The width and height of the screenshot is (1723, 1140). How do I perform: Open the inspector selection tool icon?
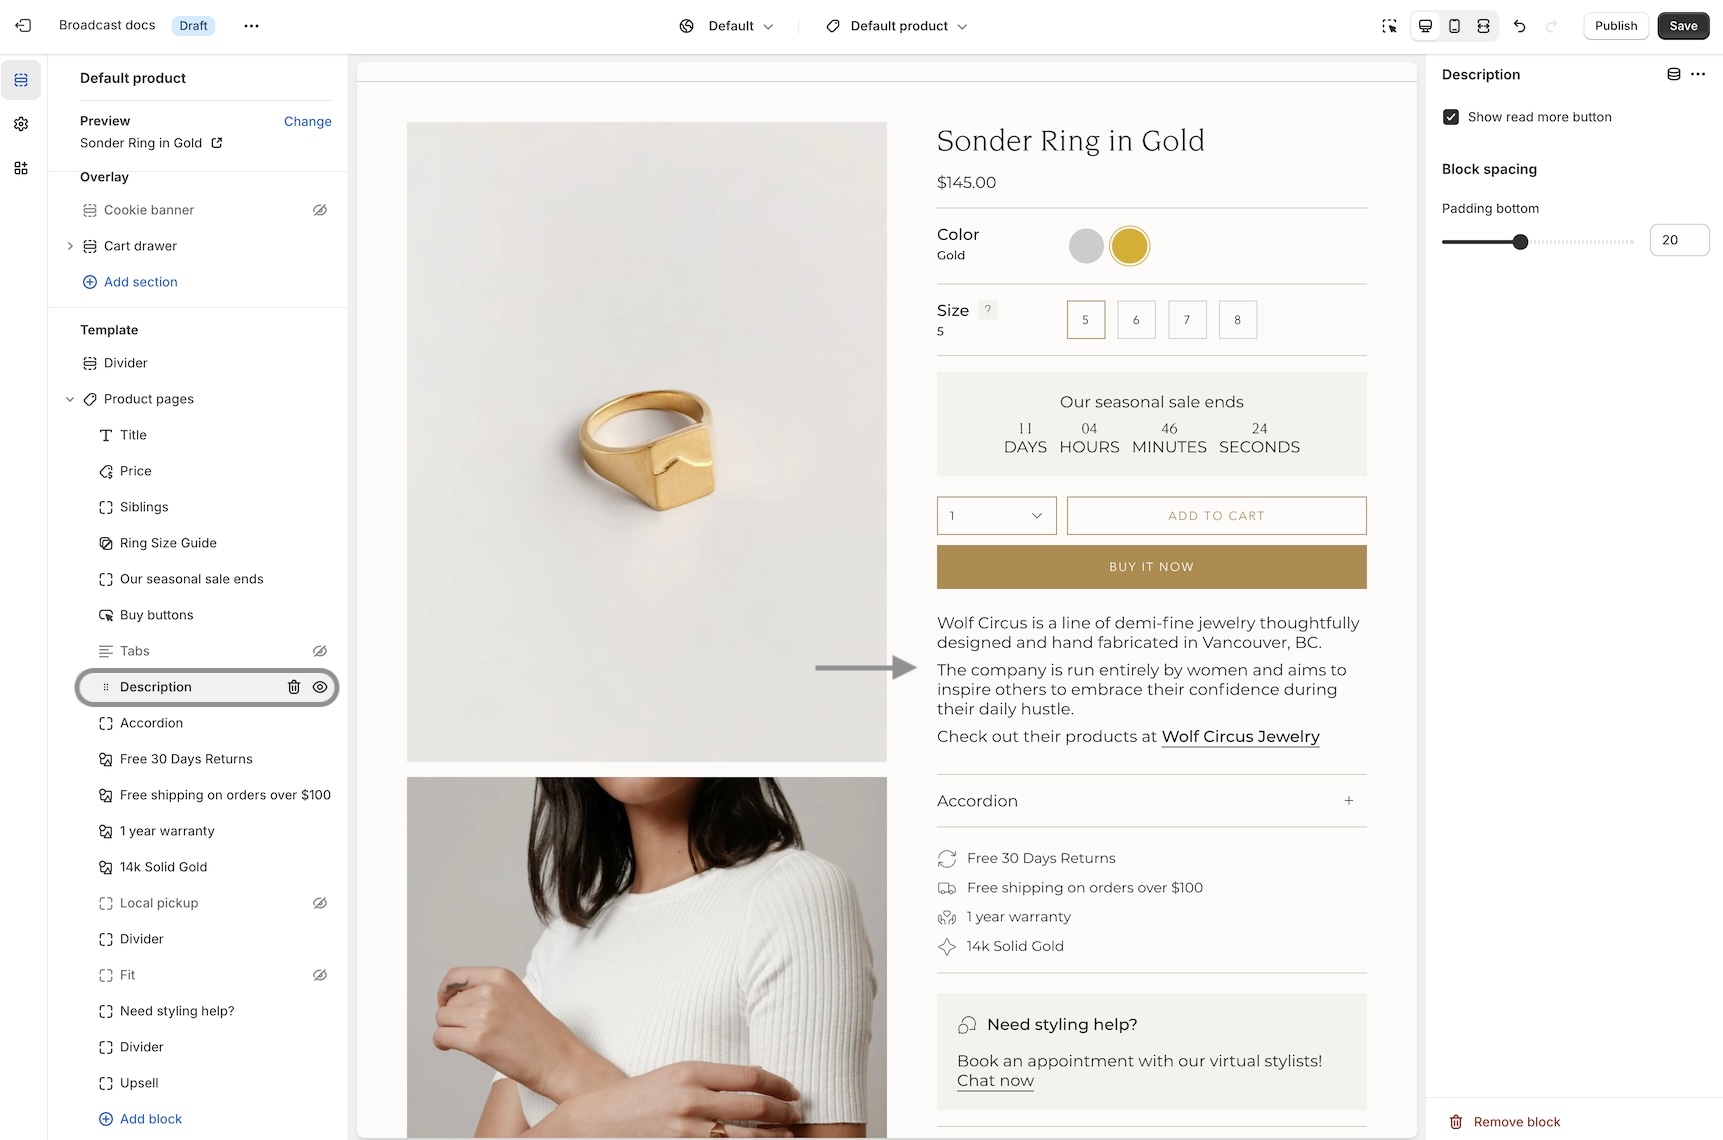pyautogui.click(x=1389, y=26)
